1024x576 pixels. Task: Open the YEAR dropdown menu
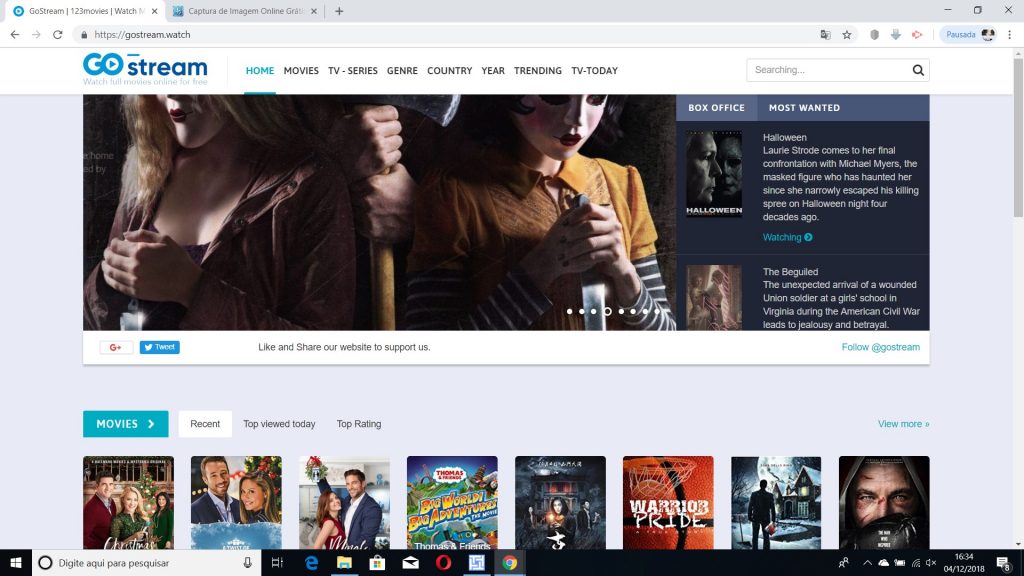tap(492, 70)
